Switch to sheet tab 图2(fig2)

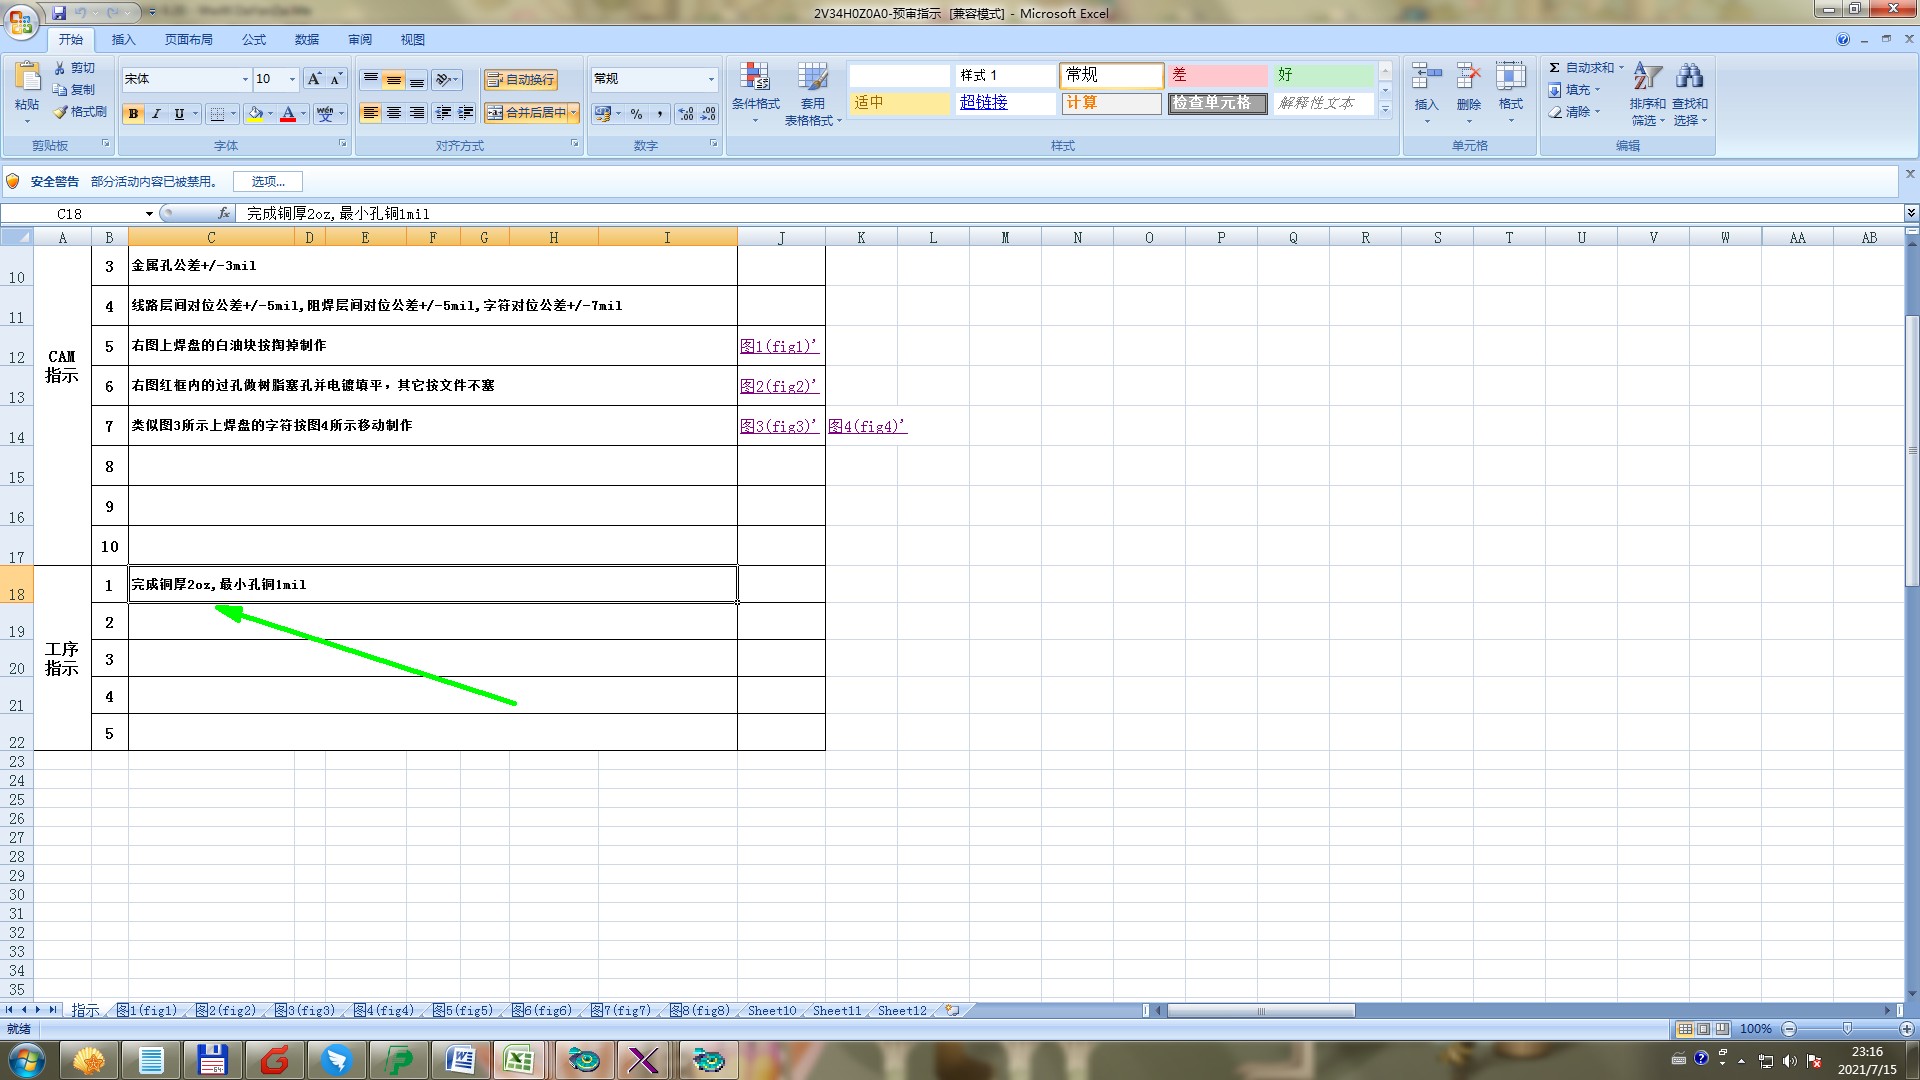(x=226, y=1011)
